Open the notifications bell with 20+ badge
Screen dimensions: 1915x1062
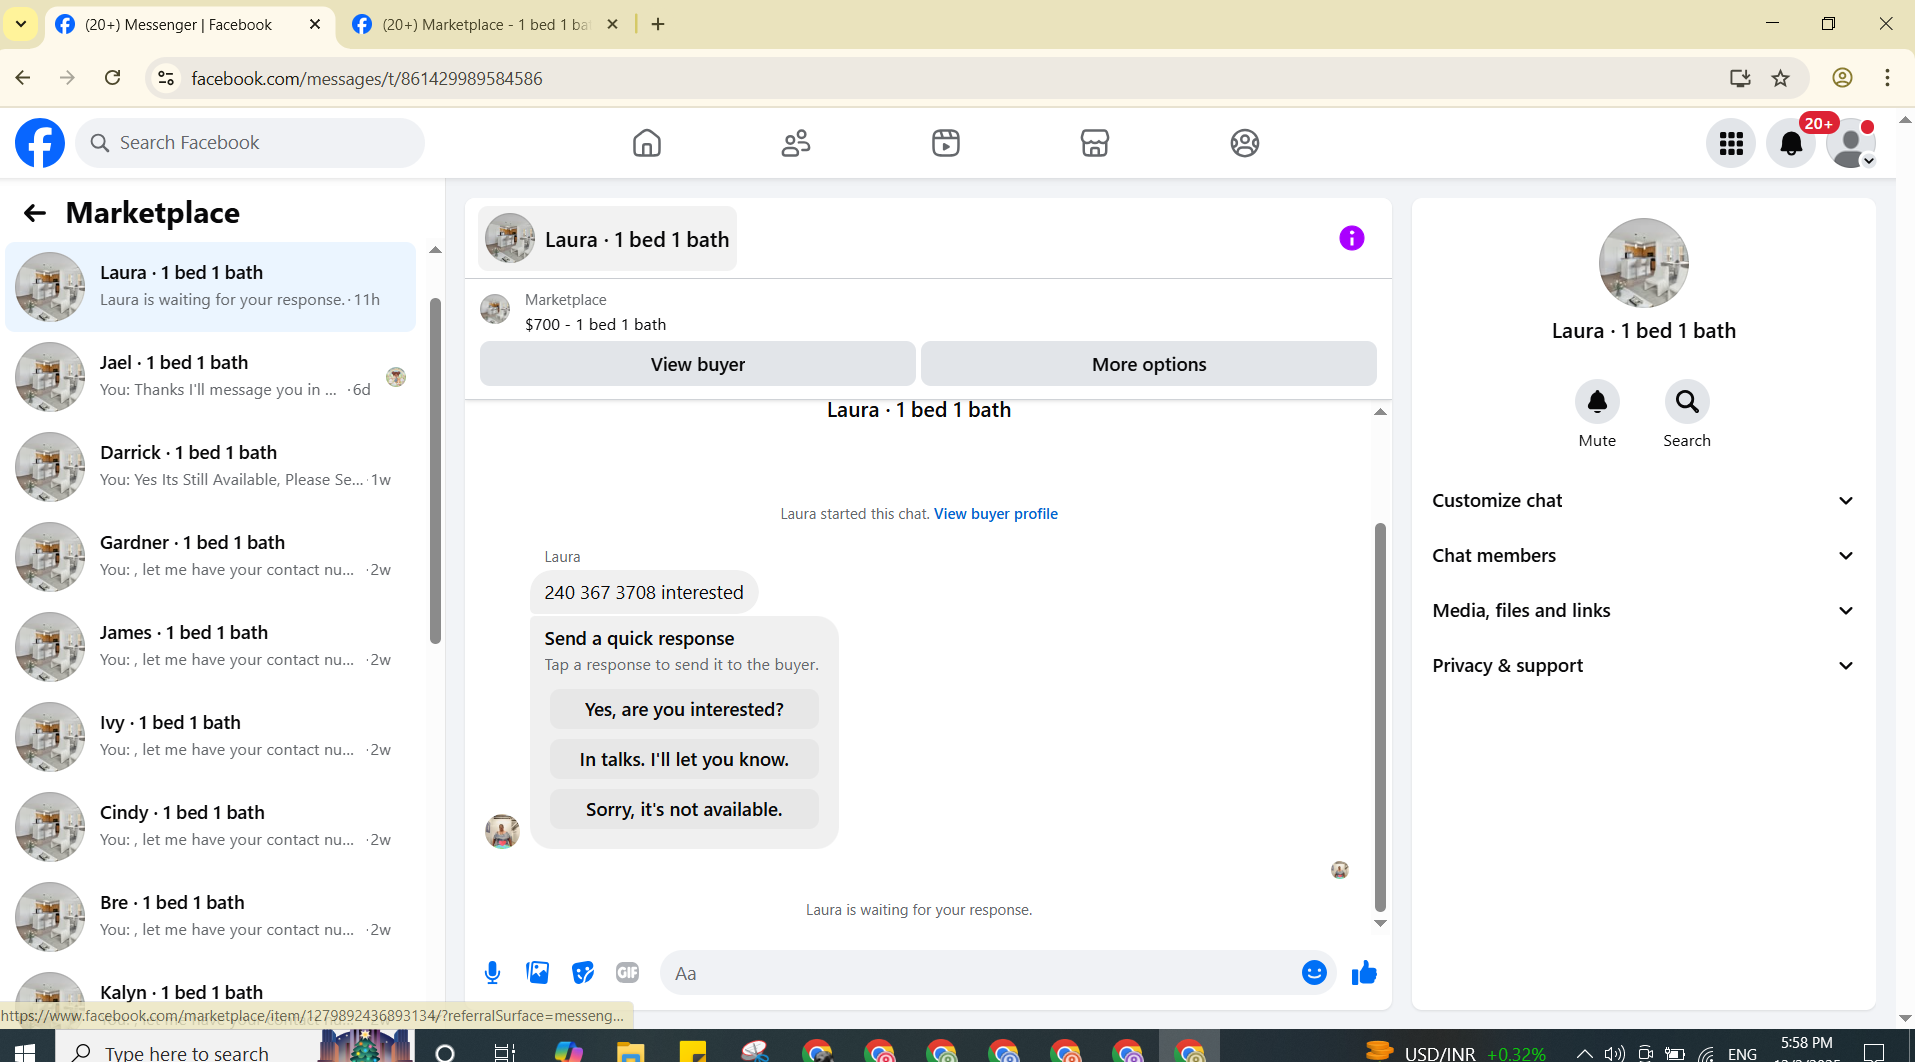pos(1791,144)
